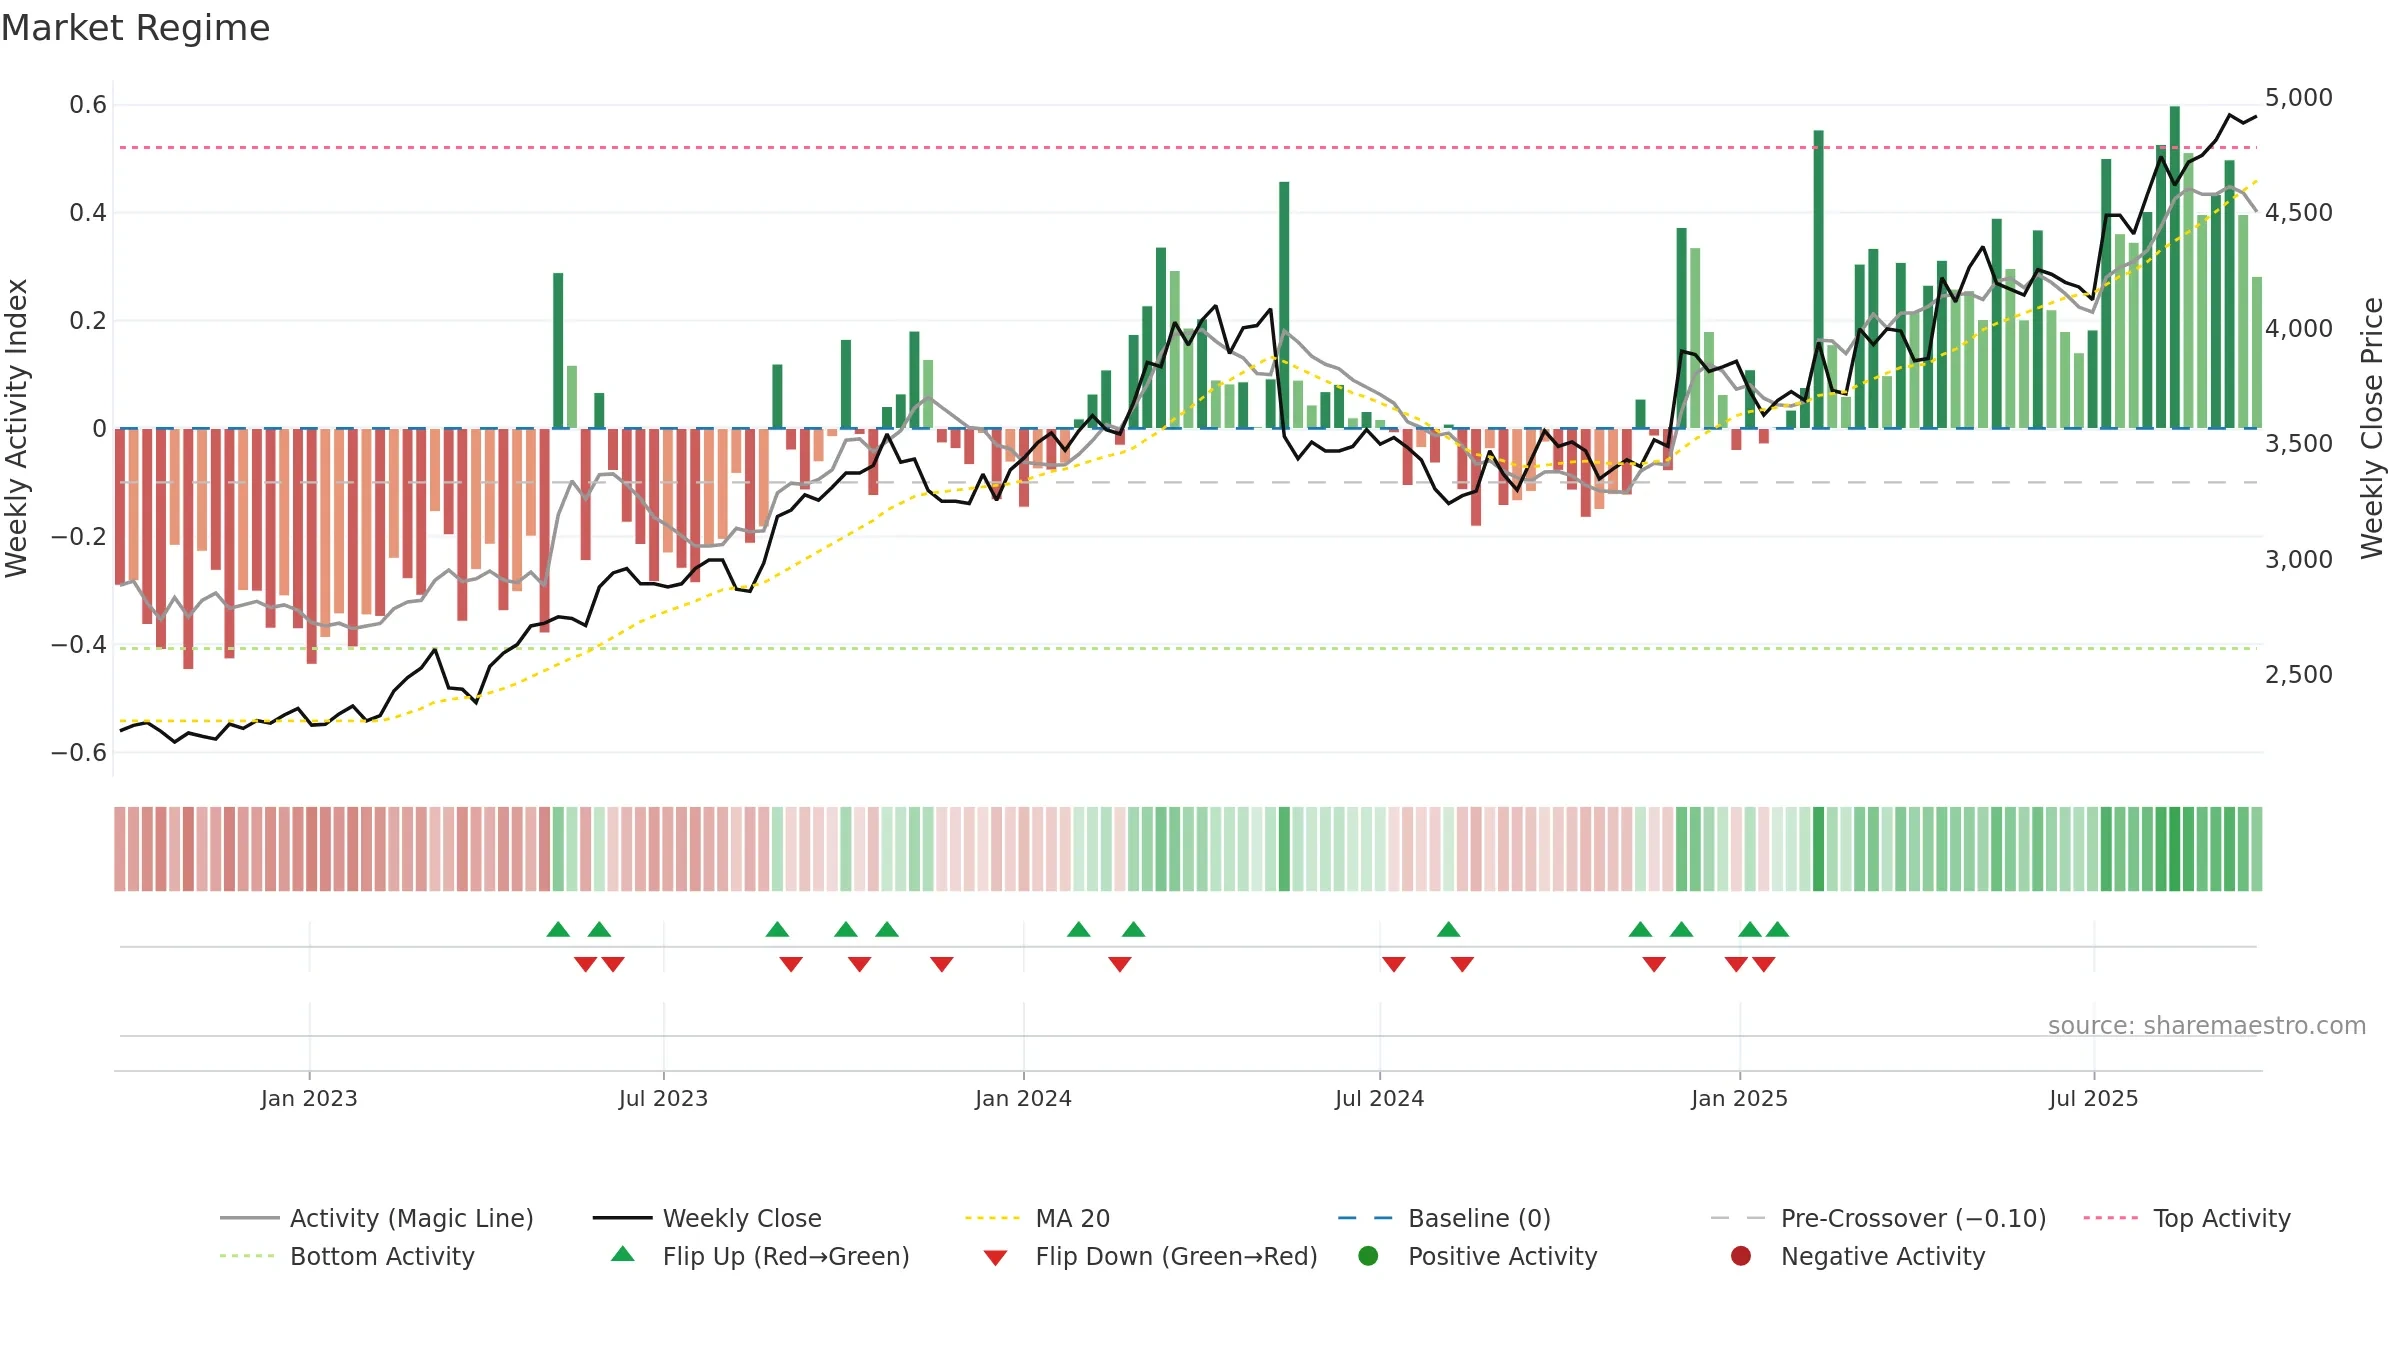Click the Jul 2024 x-axis label
This screenshot has width=2400, height=1350.
click(1379, 1098)
